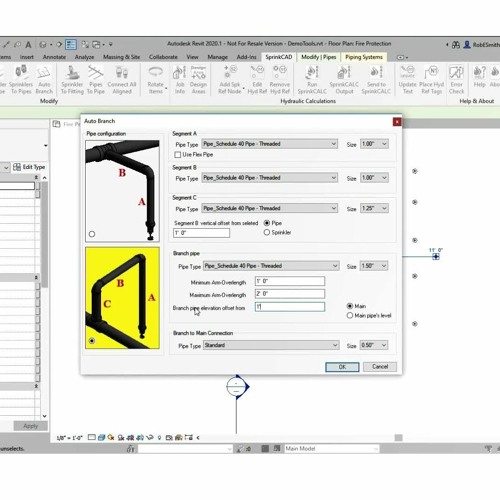This screenshot has height=500, width=500.
Task: Click the Edit Type button icon
Action: pos(17,167)
